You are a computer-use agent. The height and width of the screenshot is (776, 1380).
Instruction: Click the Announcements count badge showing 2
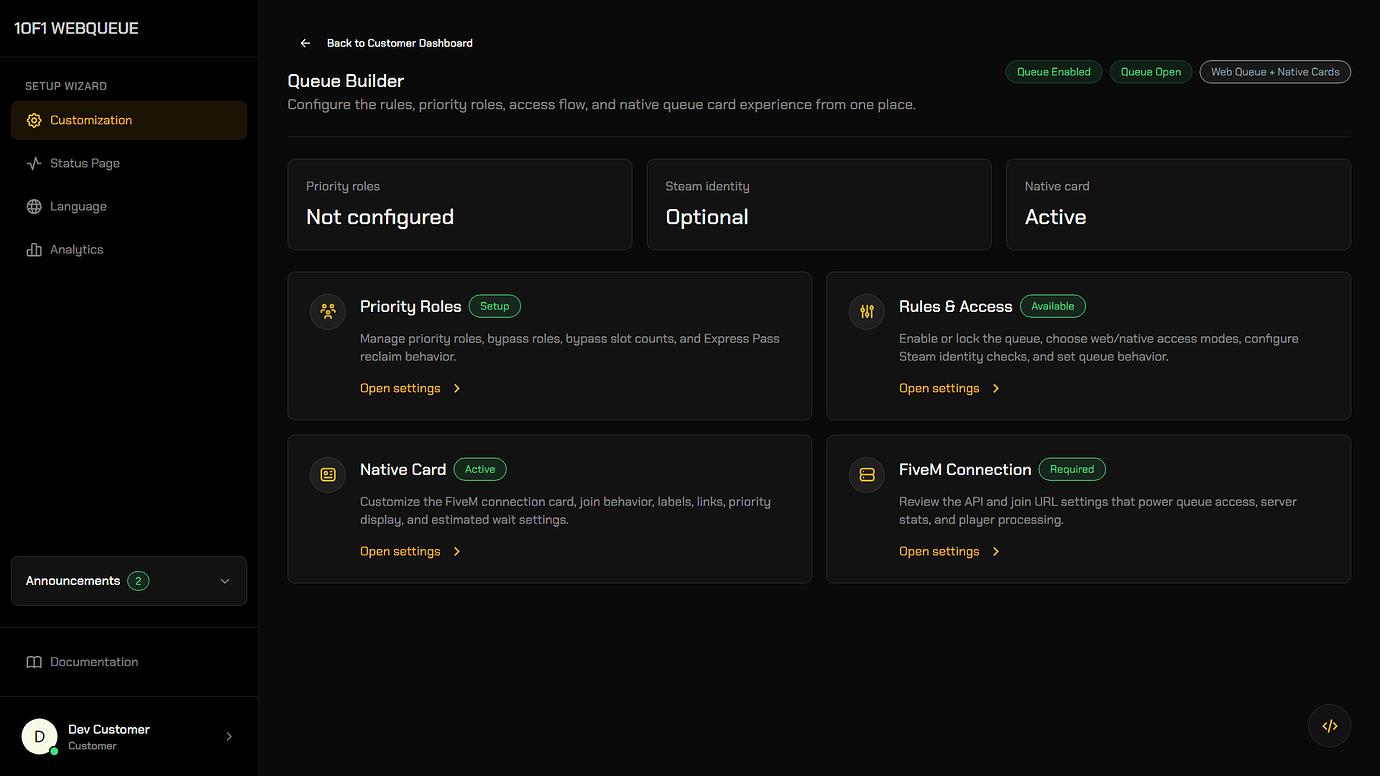pos(138,581)
